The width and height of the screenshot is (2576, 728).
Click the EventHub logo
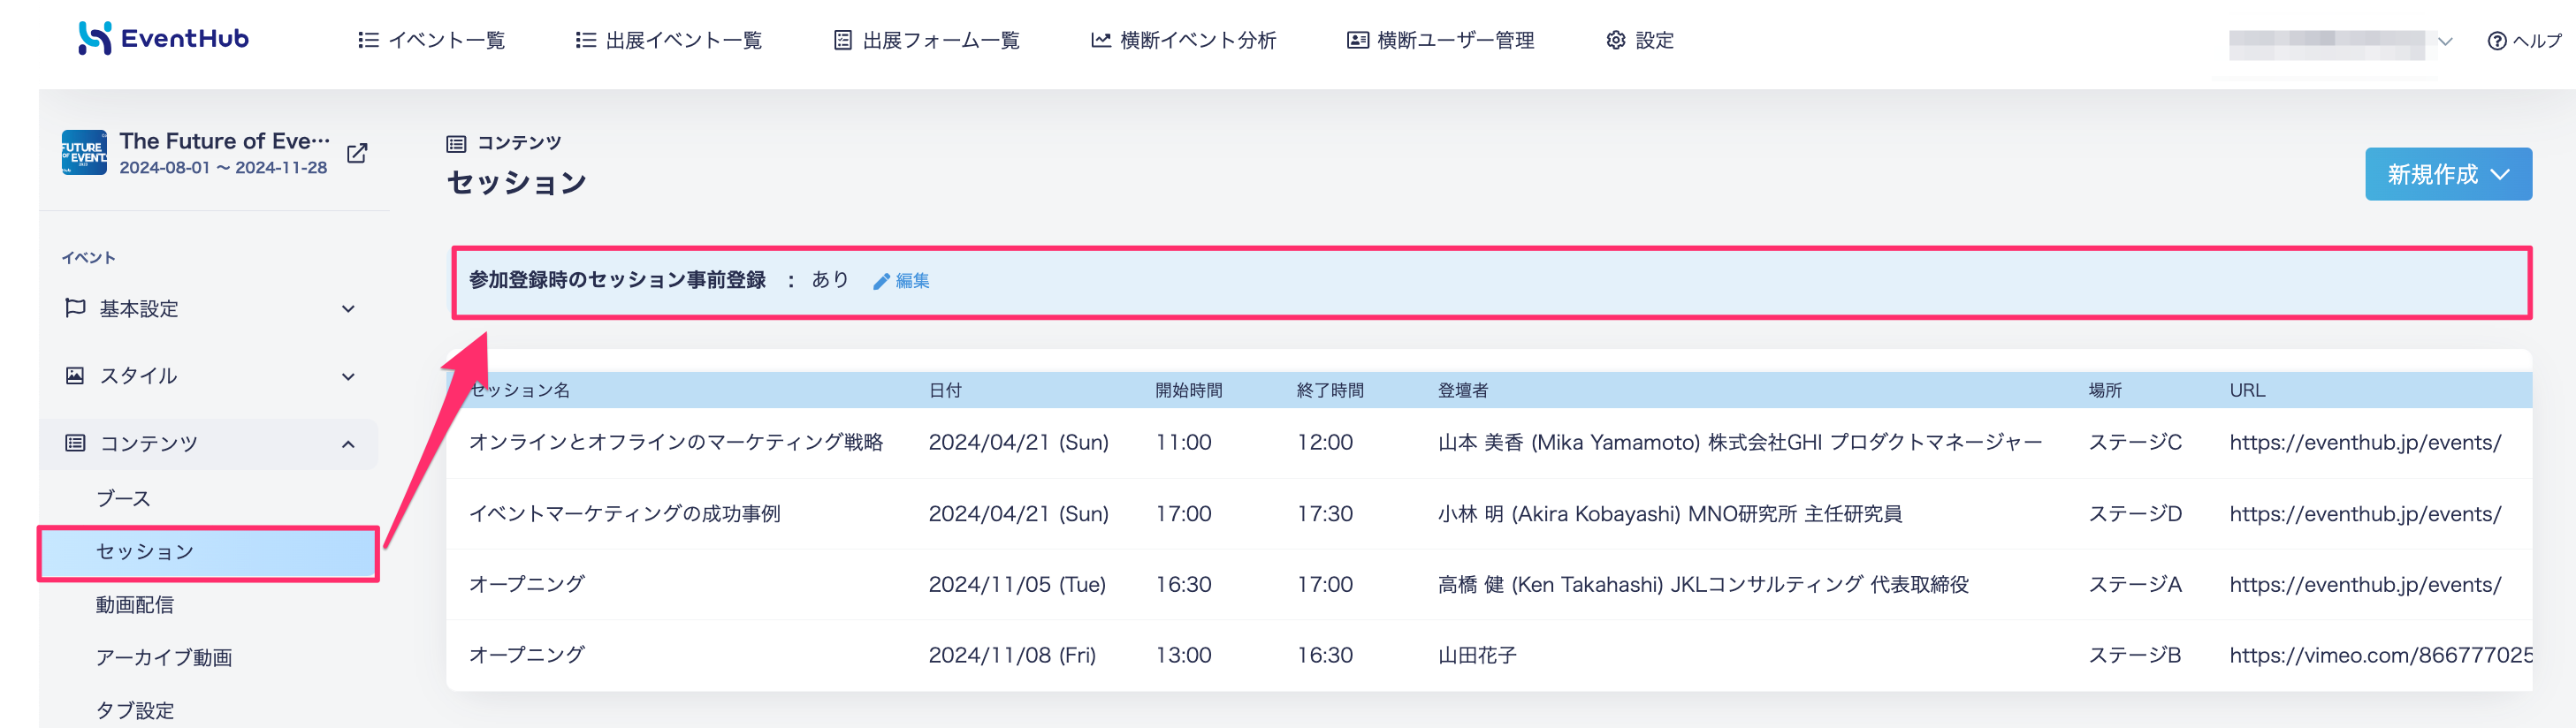tap(164, 39)
